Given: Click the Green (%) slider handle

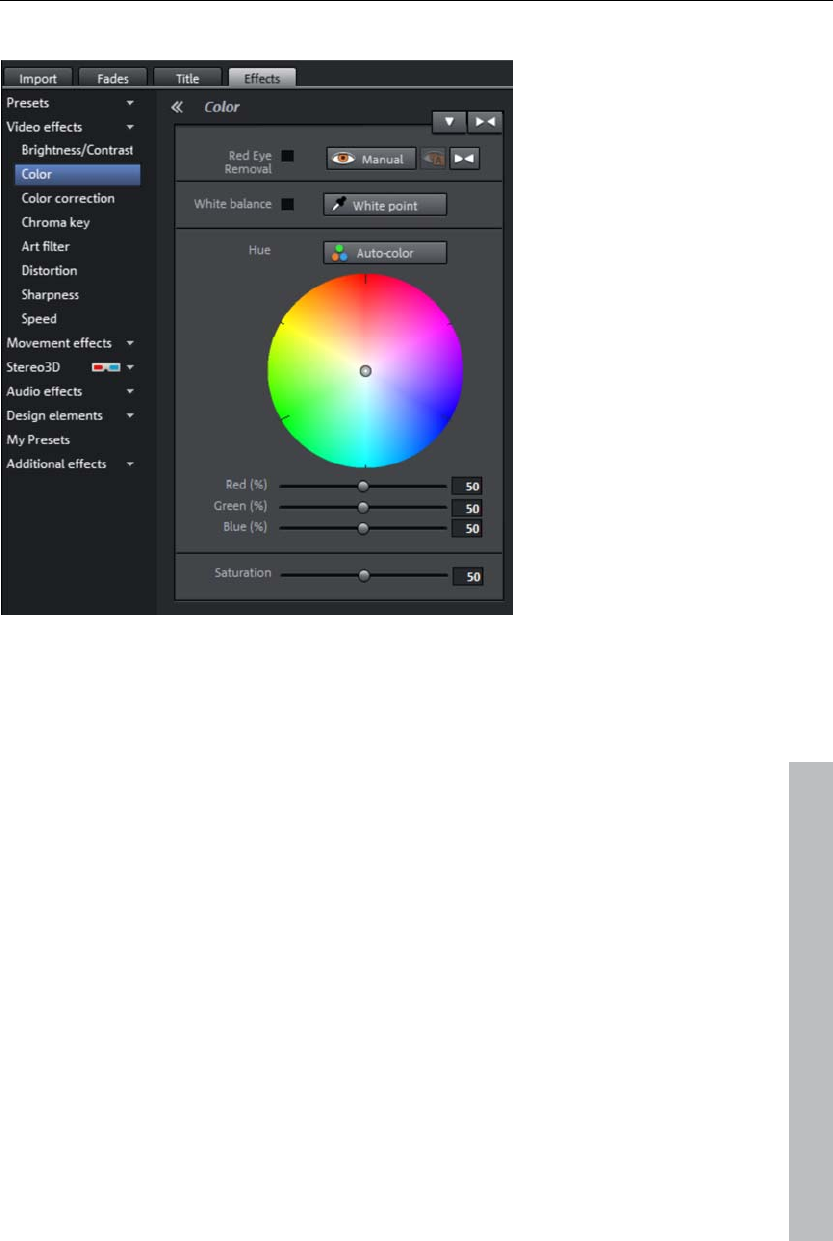Looking at the screenshot, I should click(364, 507).
